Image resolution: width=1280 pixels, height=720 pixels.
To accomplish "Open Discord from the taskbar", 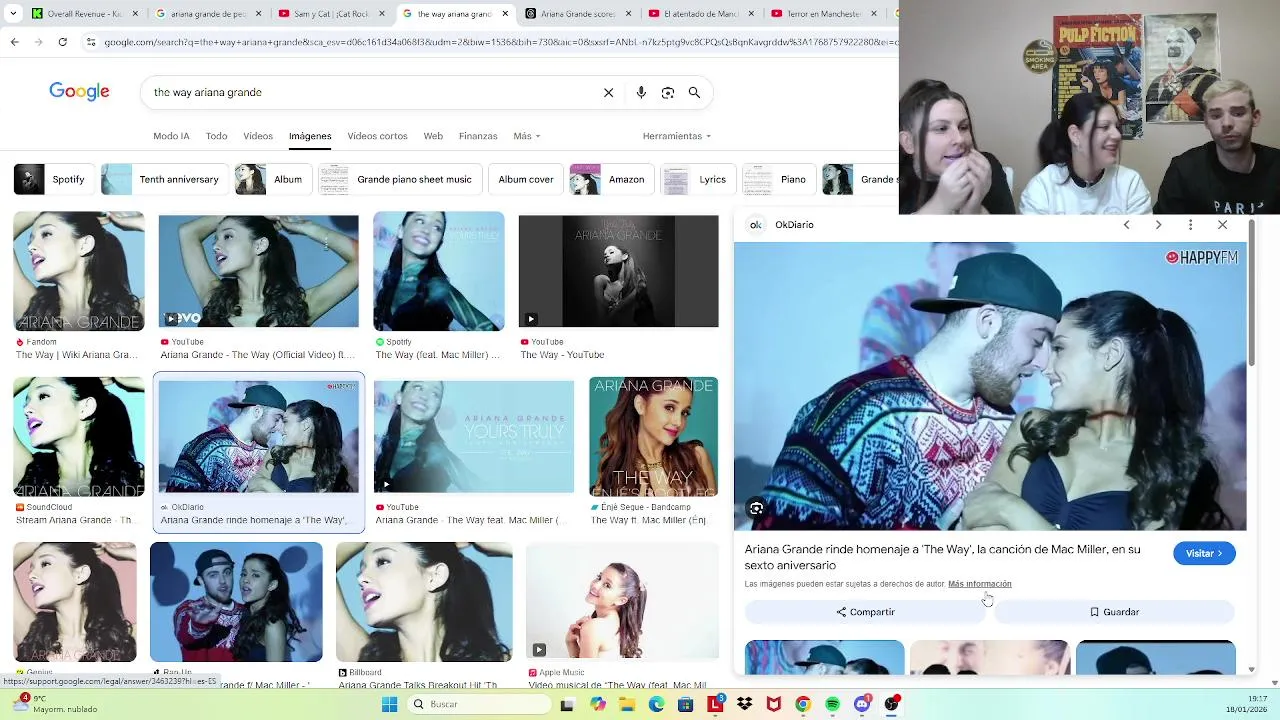I will click(862, 704).
